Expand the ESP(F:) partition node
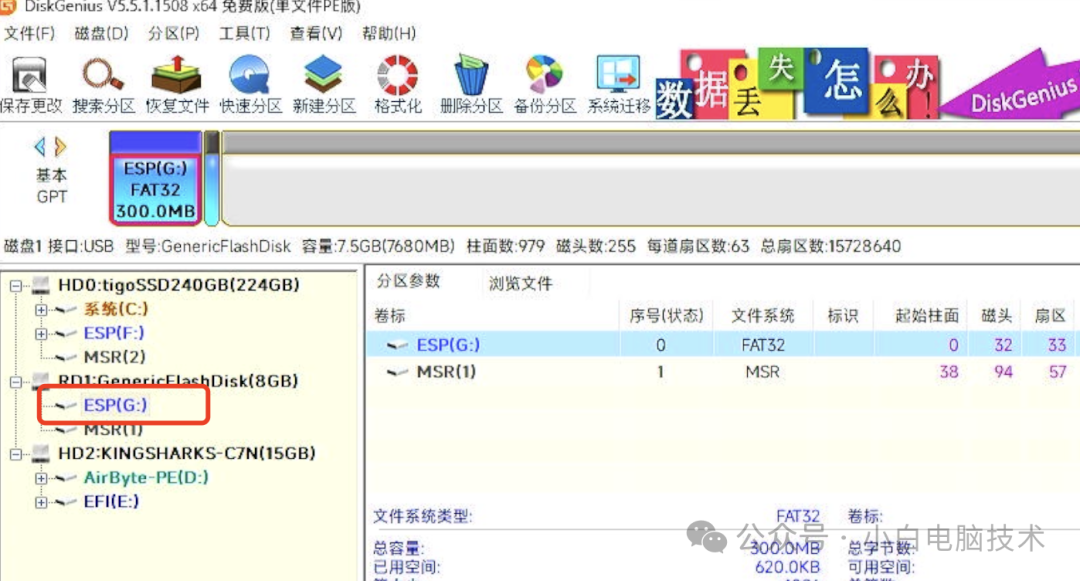This screenshot has height=581, width=1080. 41,334
